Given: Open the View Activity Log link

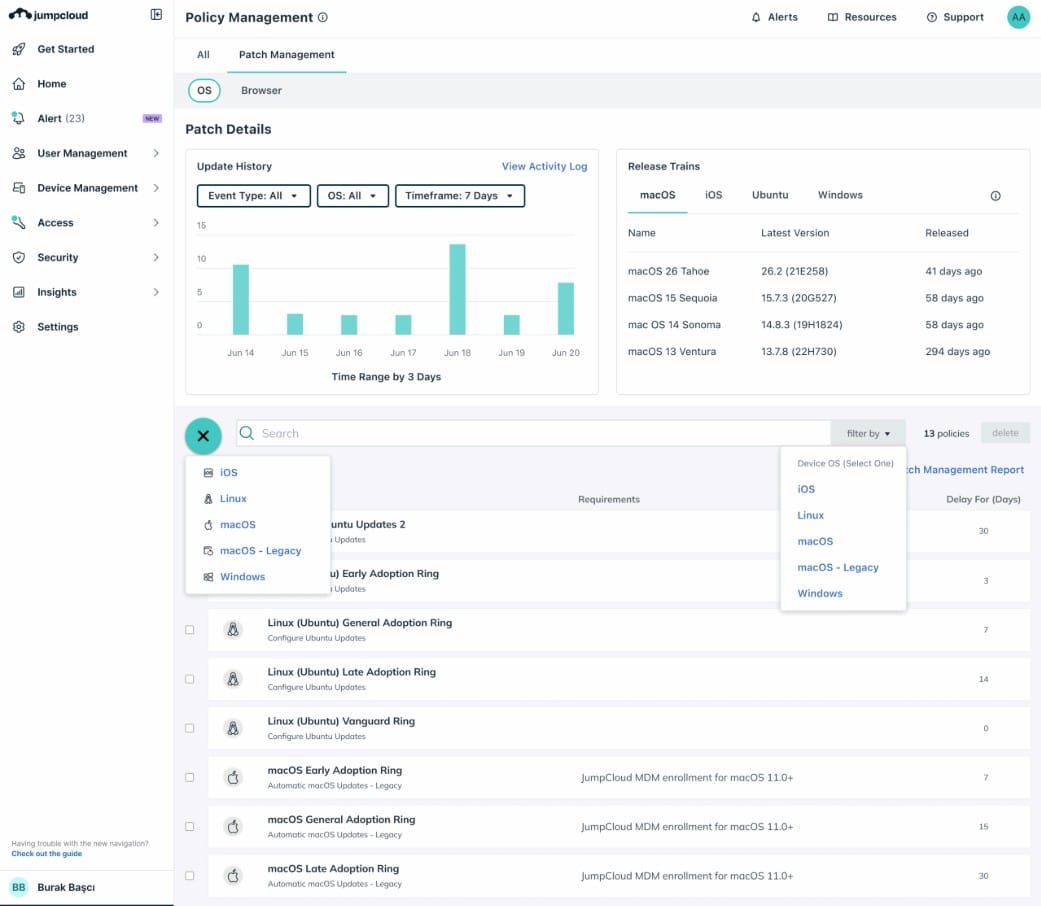Looking at the screenshot, I should pos(544,167).
